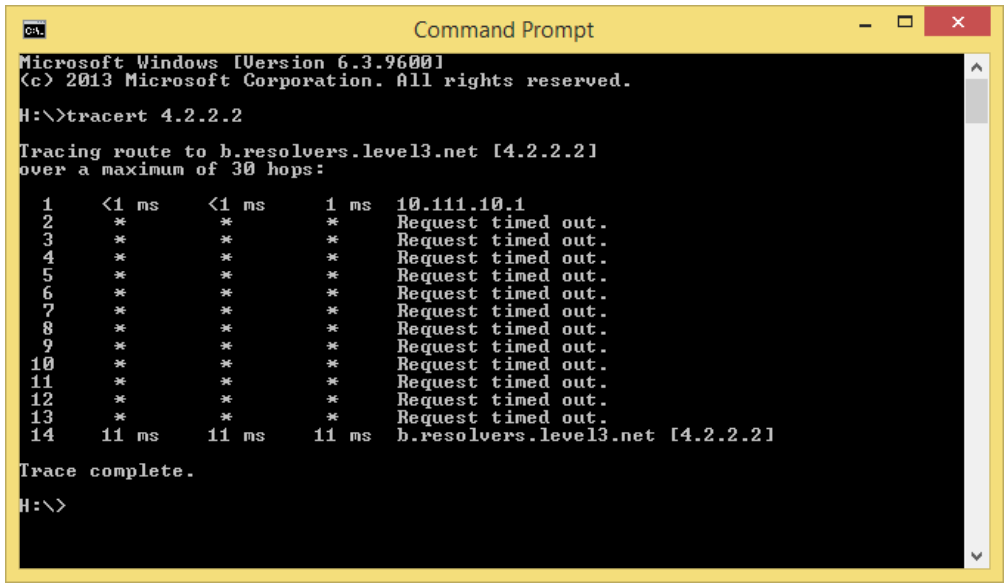The height and width of the screenshot is (588, 1007).
Task: Maximize the Command Prompt window
Action: (905, 22)
